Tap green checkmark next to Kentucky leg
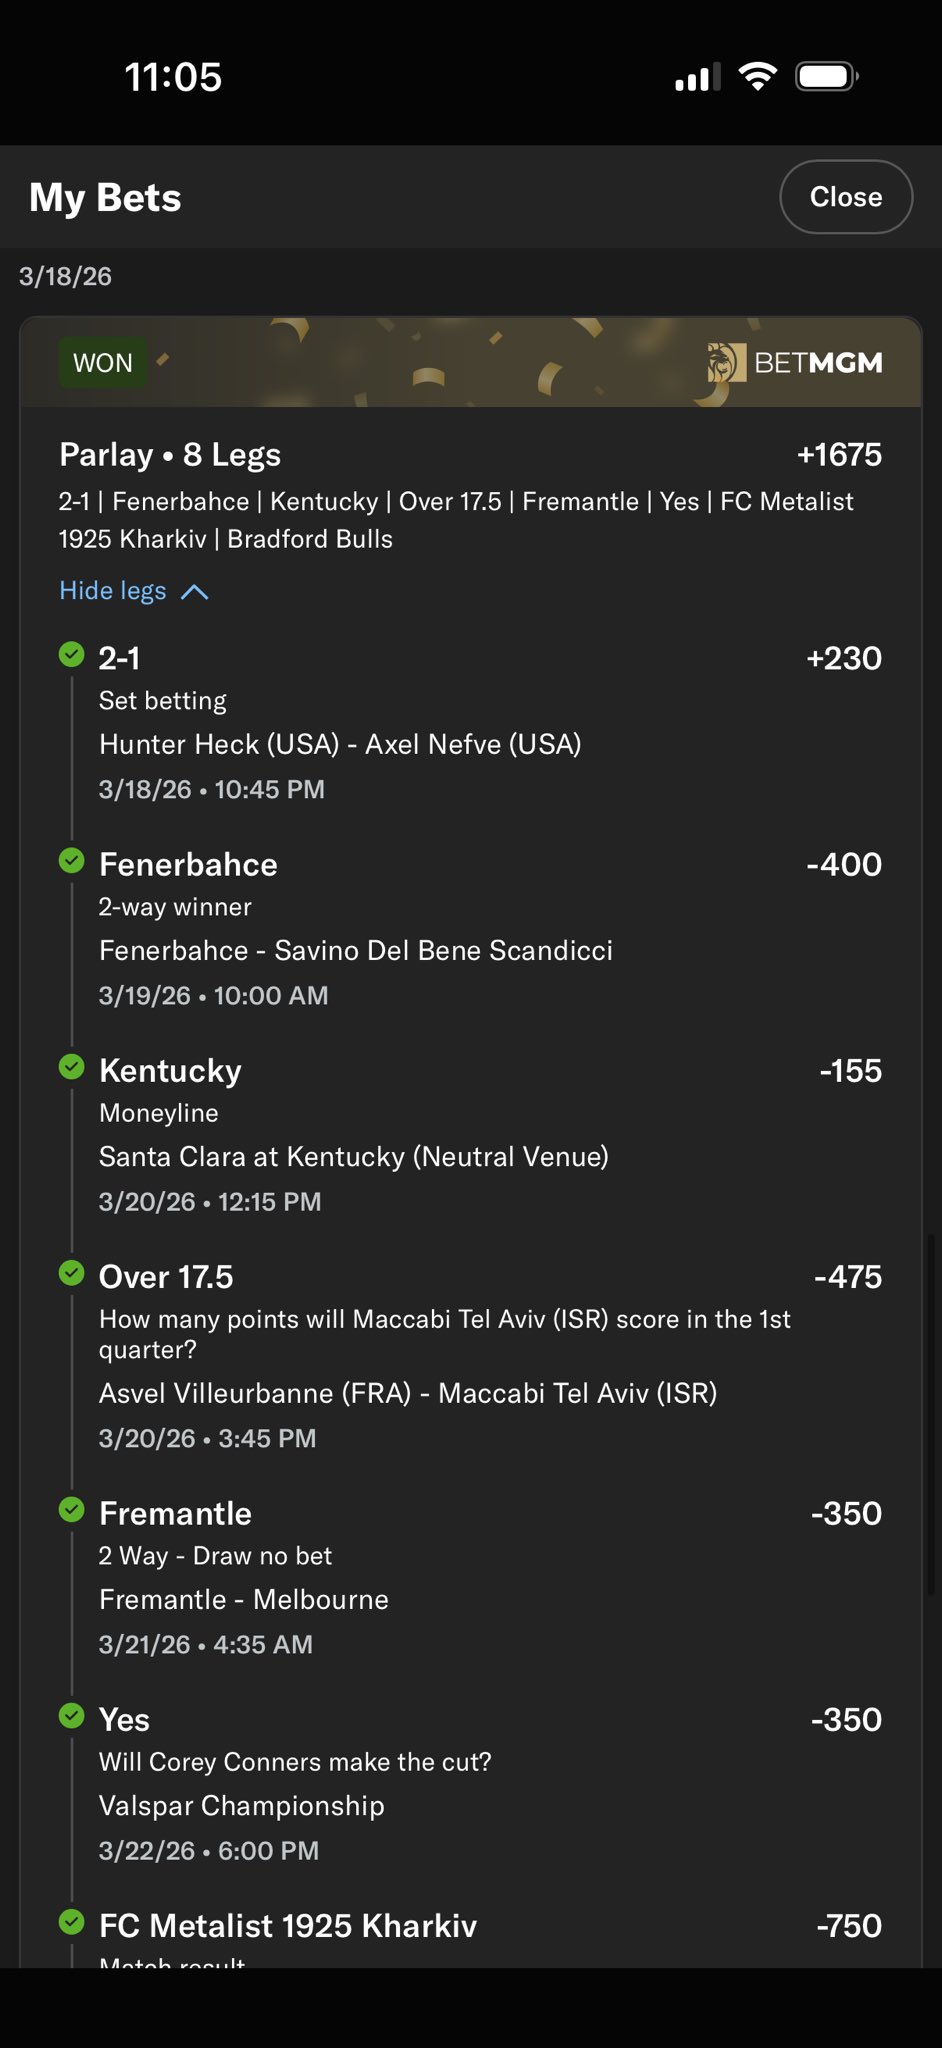The image size is (942, 2048). (72, 1067)
